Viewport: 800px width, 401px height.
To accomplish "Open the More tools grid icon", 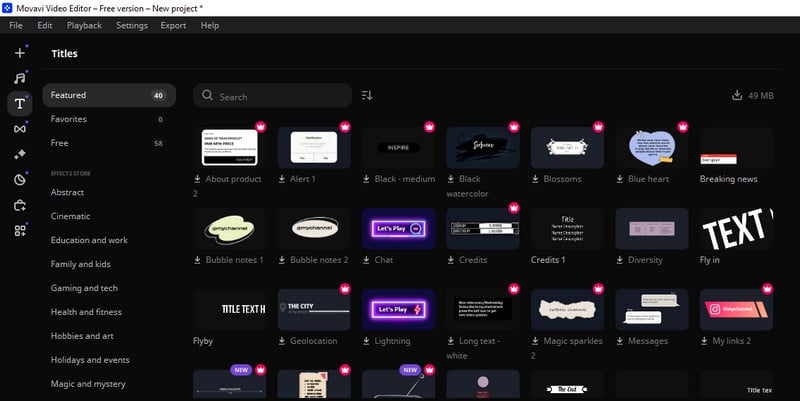I will pos(20,231).
